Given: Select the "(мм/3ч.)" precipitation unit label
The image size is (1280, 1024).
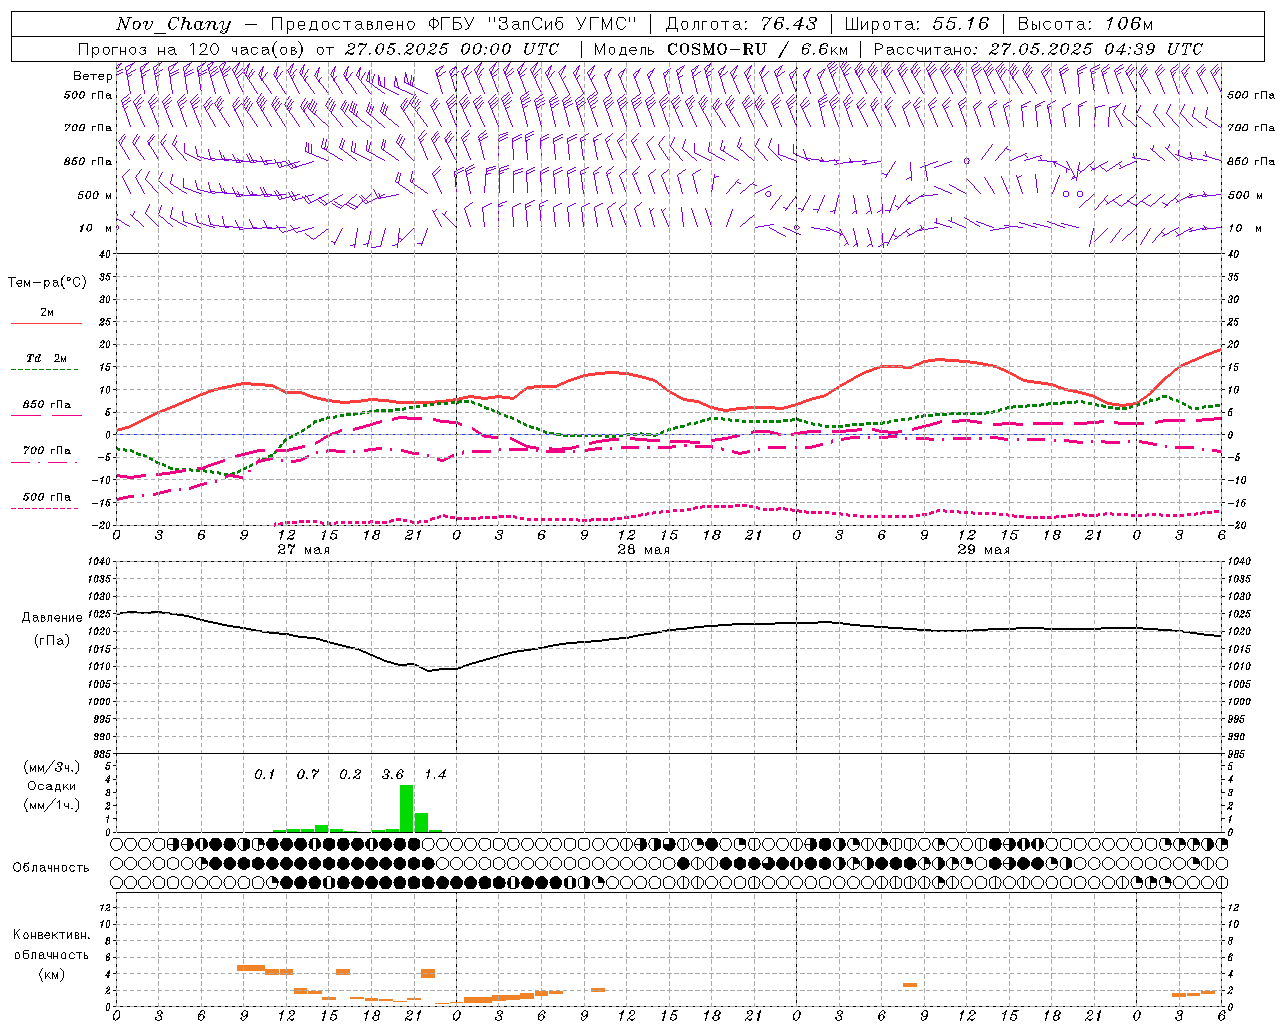Looking at the screenshot, I should click(x=51, y=767).
